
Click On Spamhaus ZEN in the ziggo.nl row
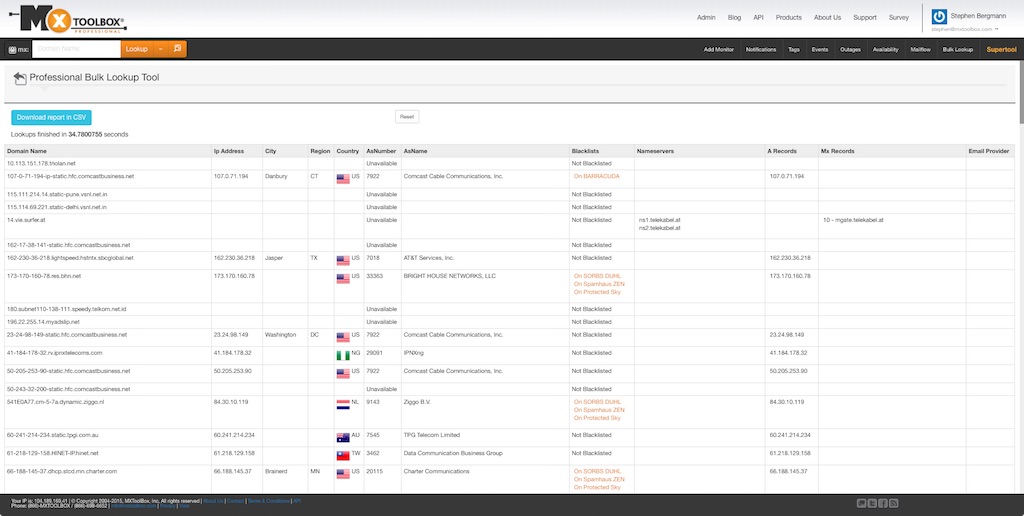tap(599, 410)
